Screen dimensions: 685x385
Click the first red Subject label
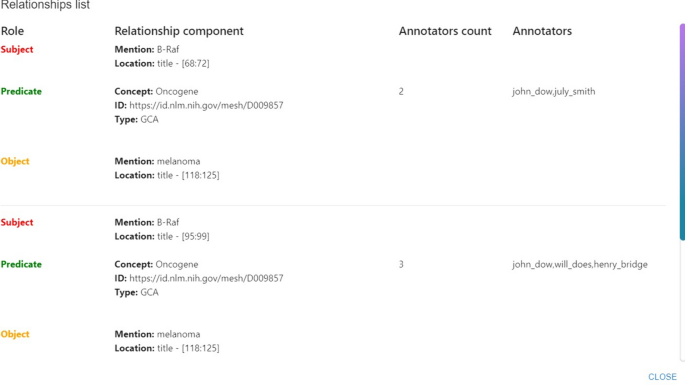[x=17, y=49]
